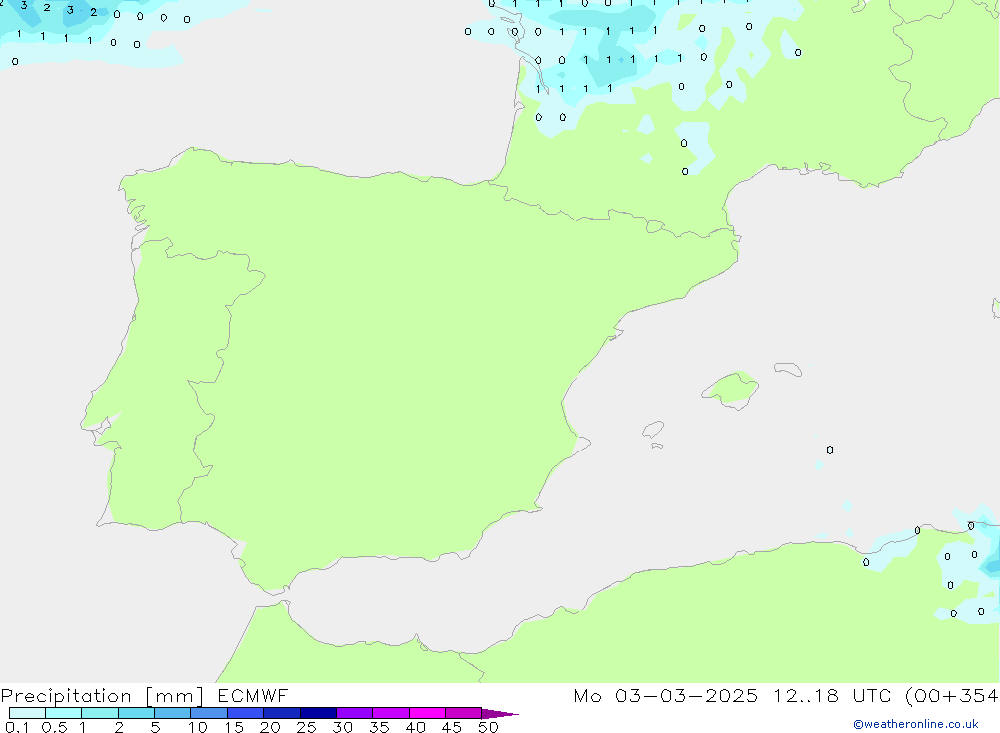1000x733 pixels.
Task: Click the 20–25 mm dark blue swatch
Action: [x=281, y=713]
